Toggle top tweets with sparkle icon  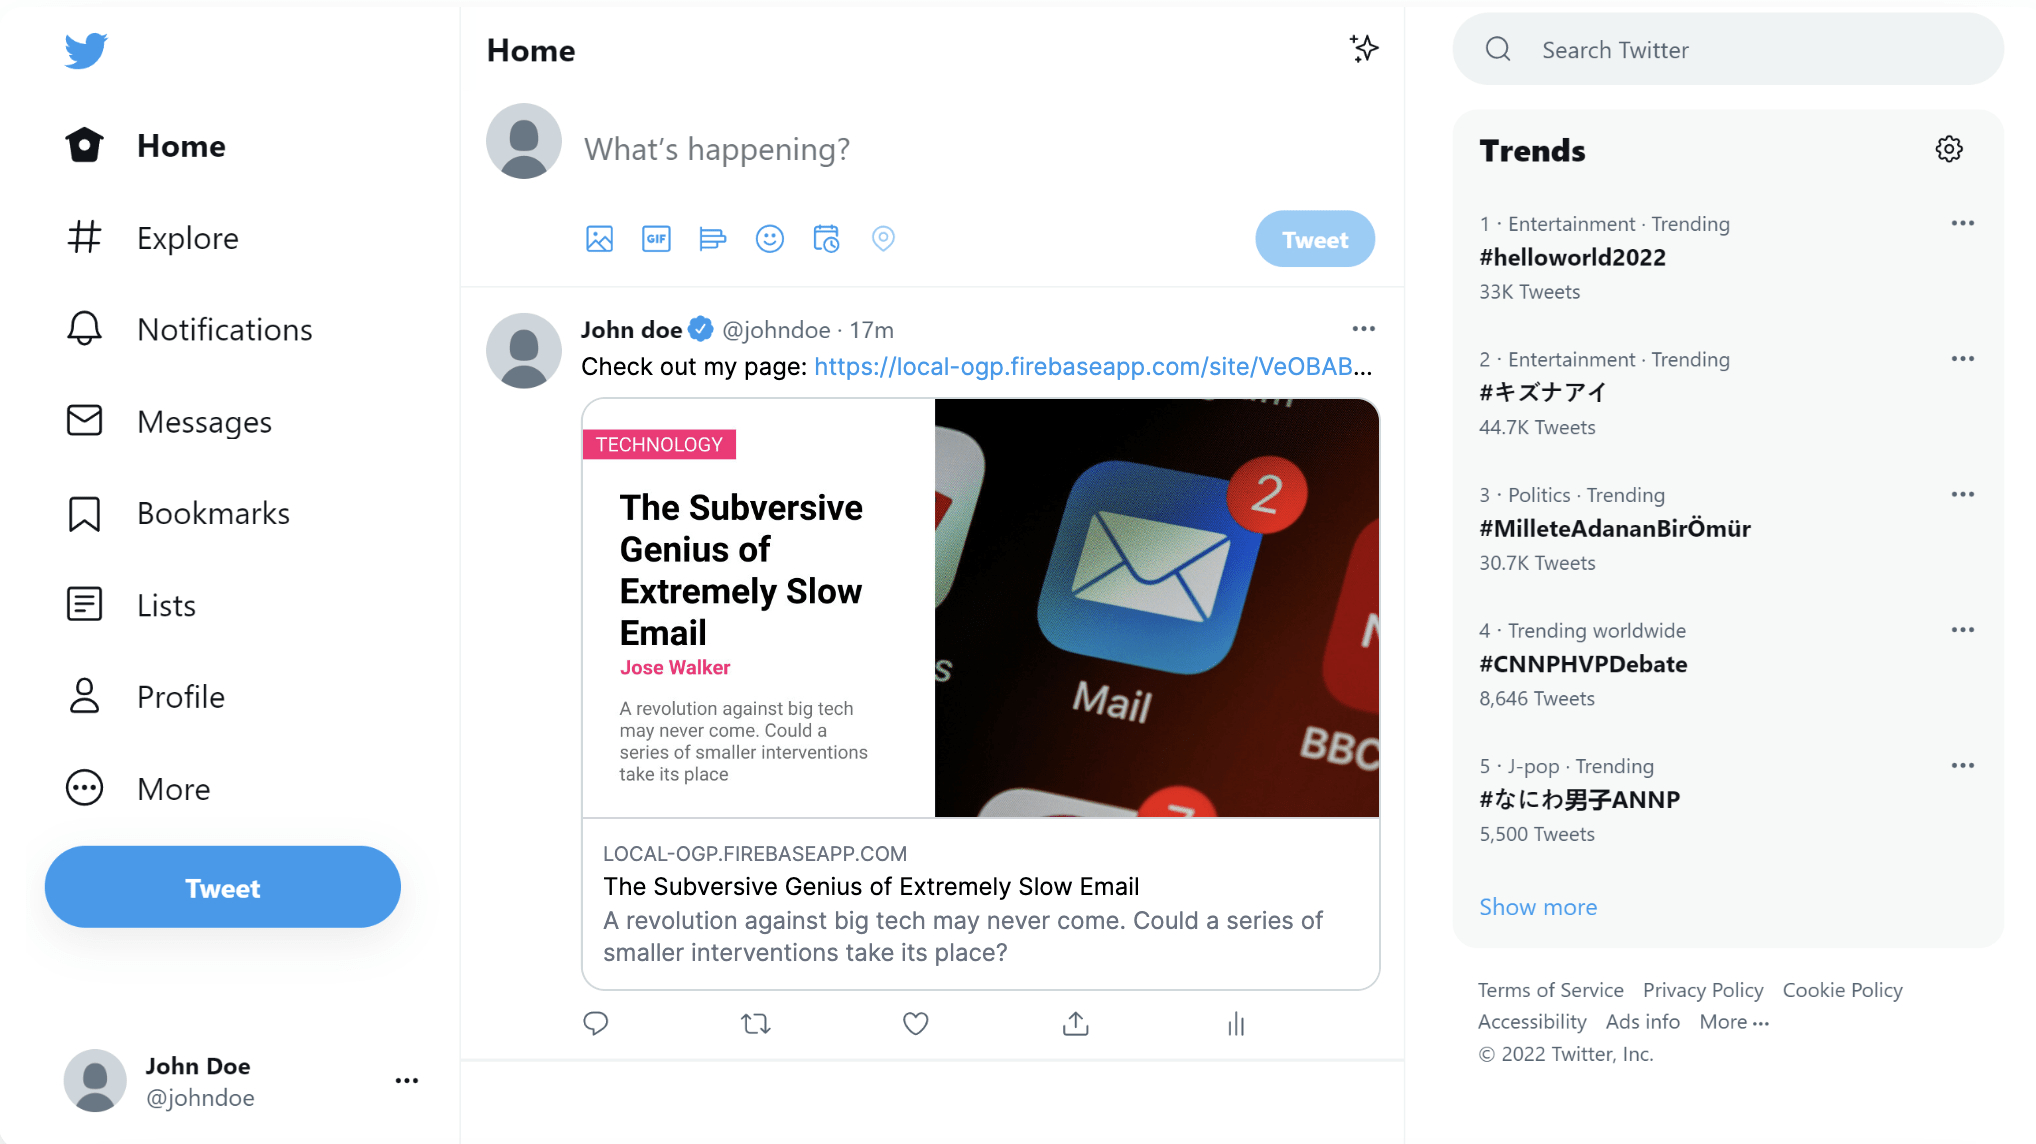[x=1364, y=49]
